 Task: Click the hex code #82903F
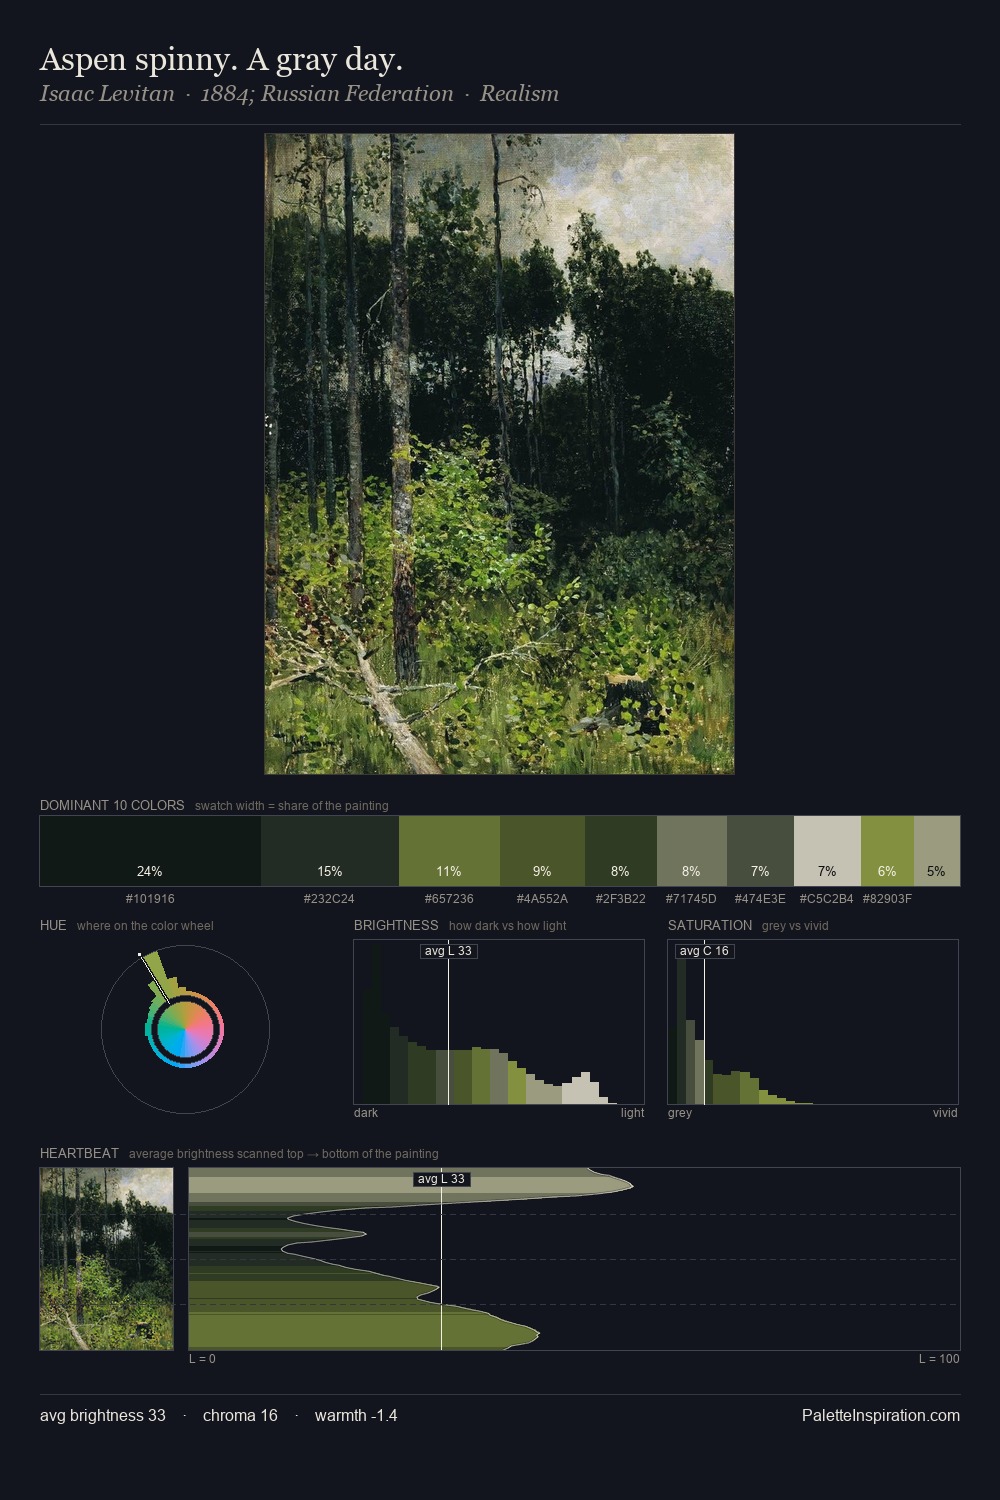click(x=887, y=899)
